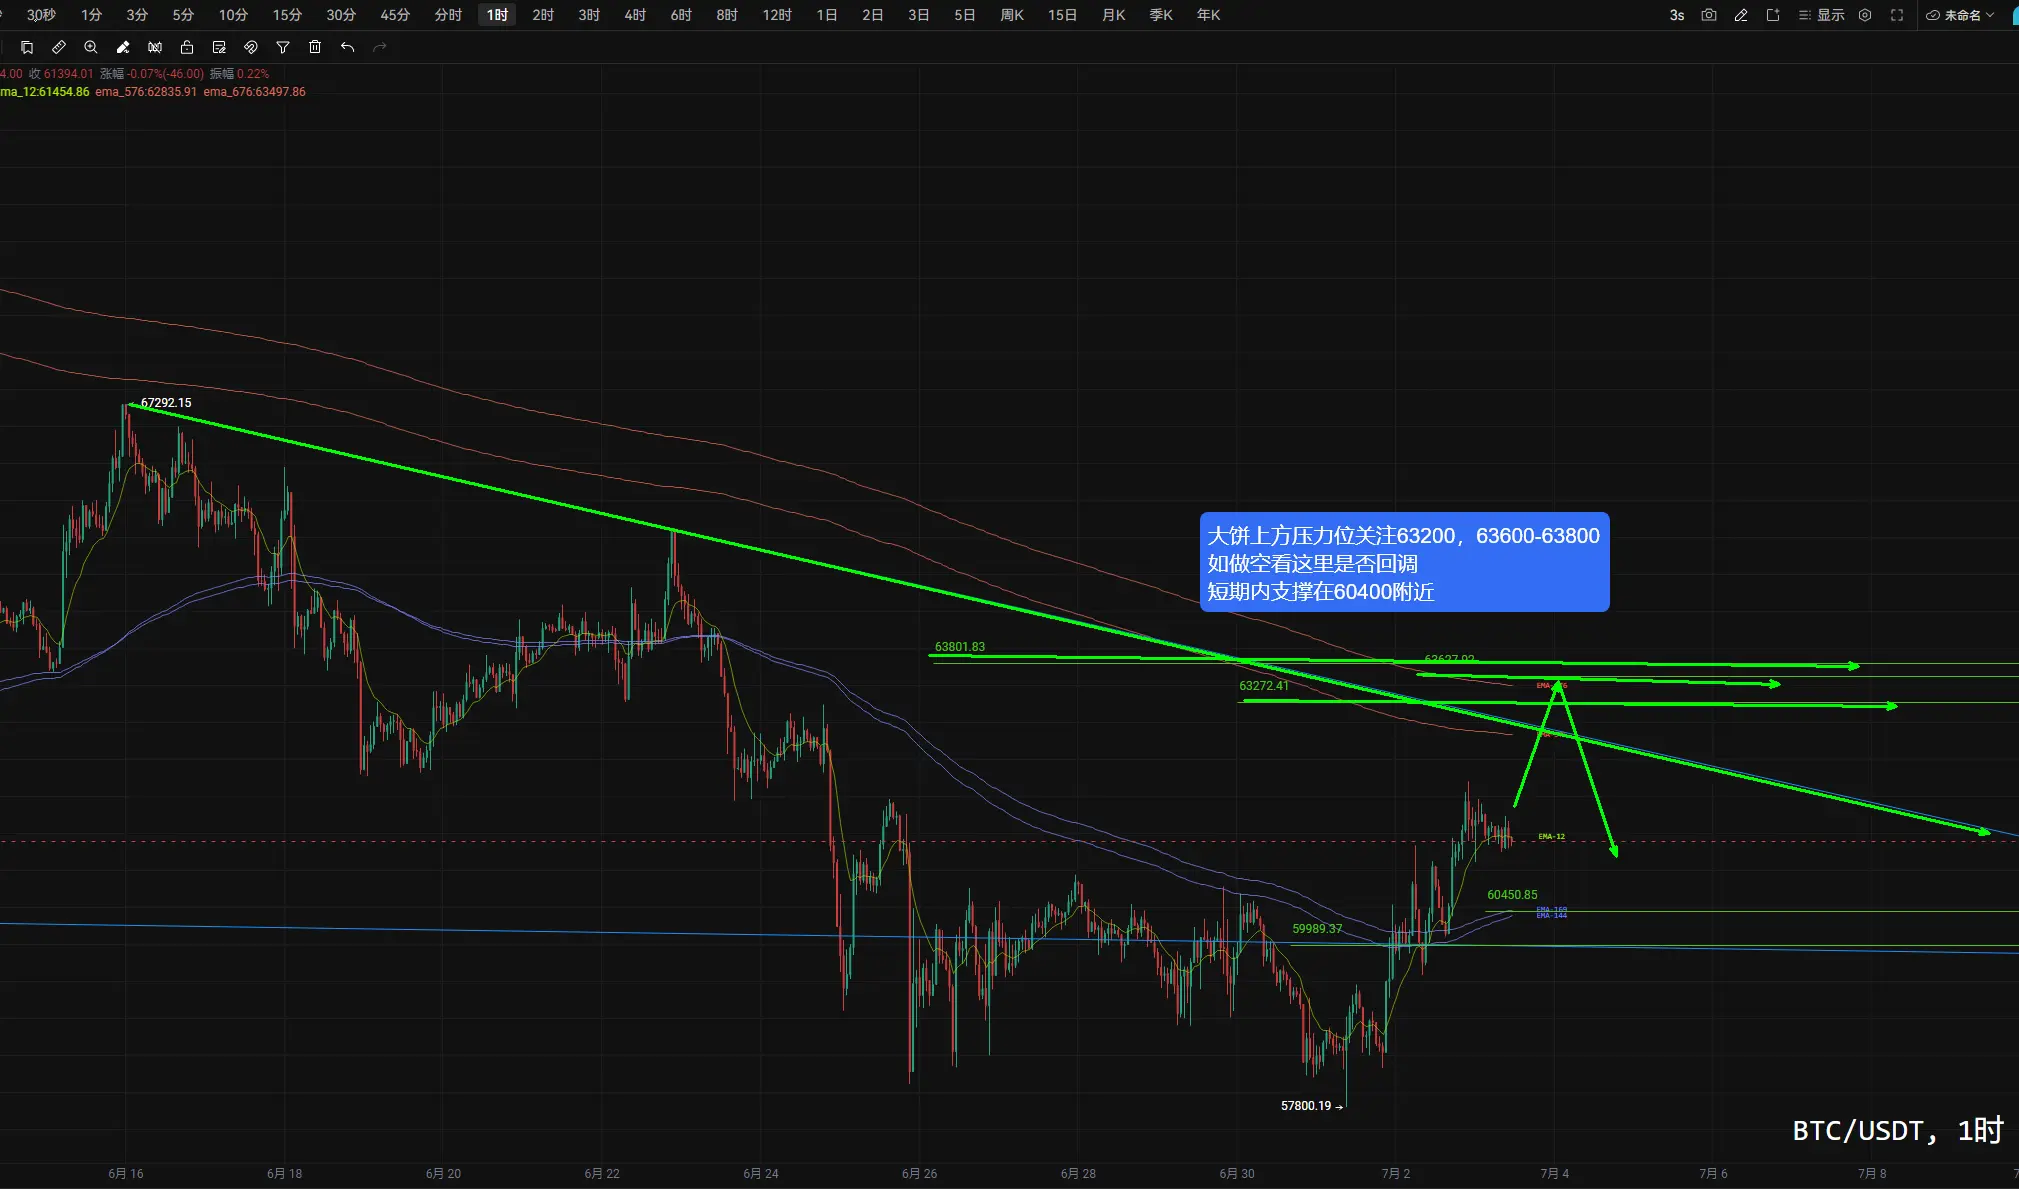This screenshot has width=2019, height=1189.
Task: Switch to 5分 timeframe
Action: pos(184,15)
